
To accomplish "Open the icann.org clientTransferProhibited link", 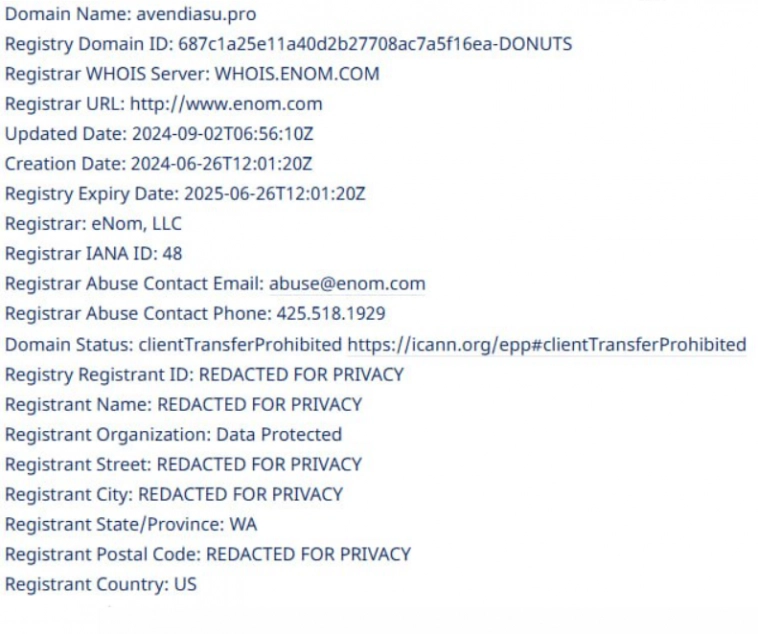I will 547,345.
